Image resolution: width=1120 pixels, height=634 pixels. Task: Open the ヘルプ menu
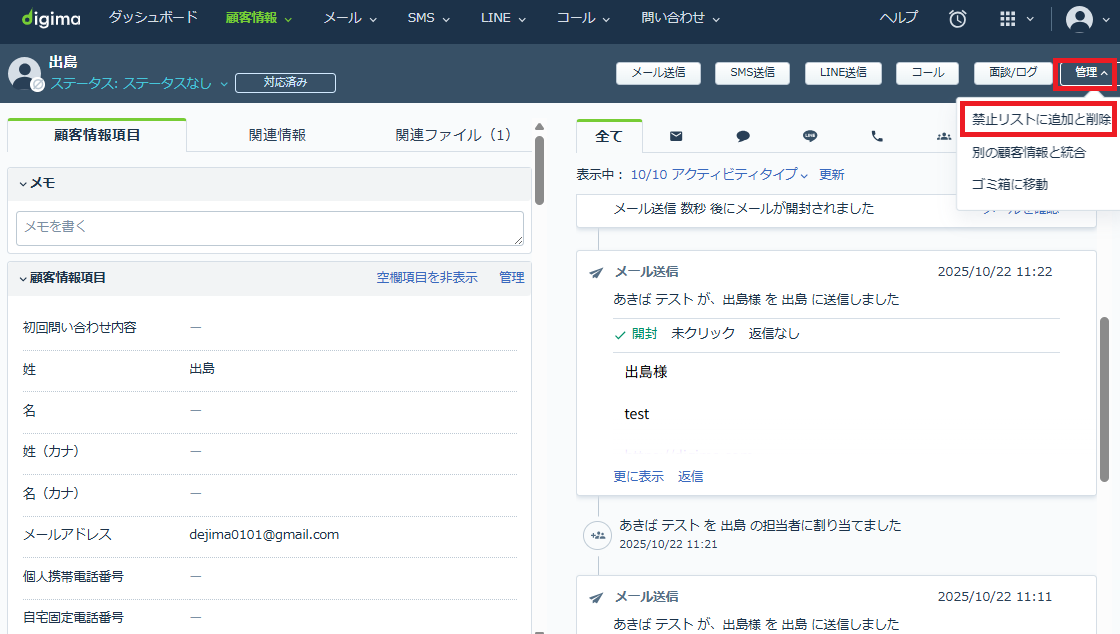pos(899,18)
